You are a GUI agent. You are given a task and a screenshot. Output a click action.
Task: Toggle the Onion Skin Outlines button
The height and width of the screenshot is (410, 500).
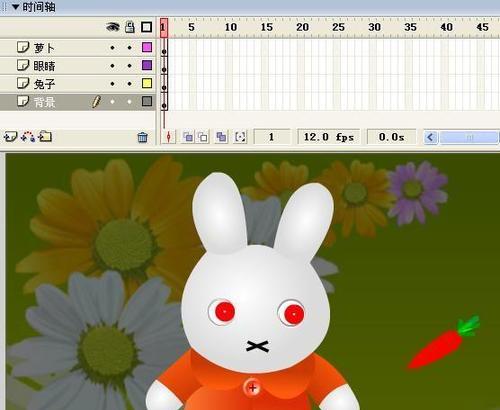point(203,137)
